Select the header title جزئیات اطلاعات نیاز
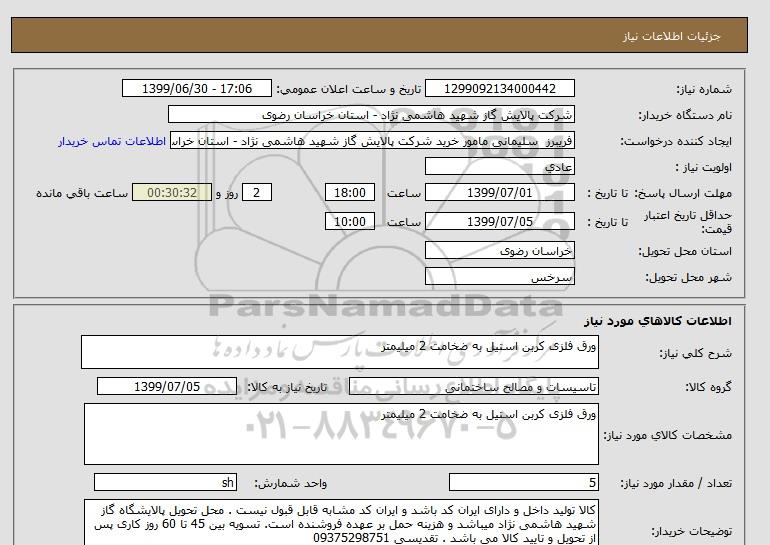The height and width of the screenshot is (545, 770). [x=671, y=36]
